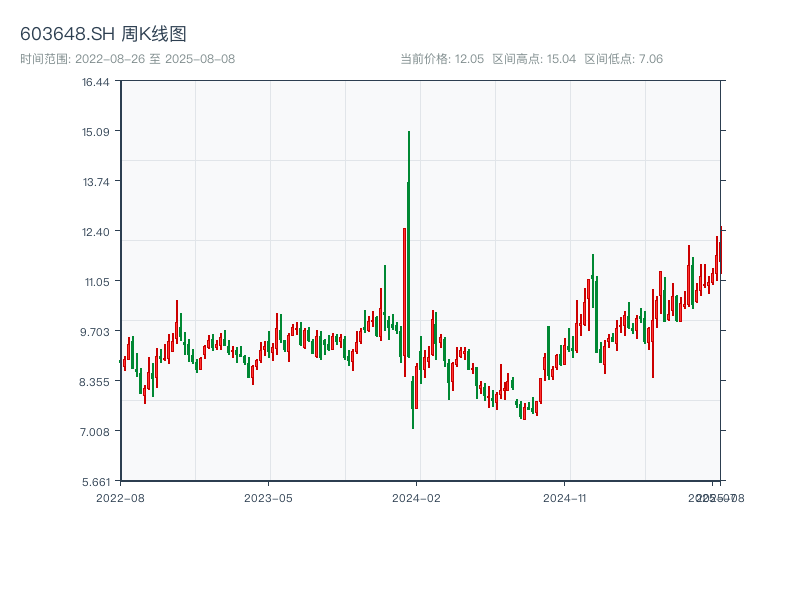Click the 2024-11 x-axis label
This screenshot has height=600, width=800.
point(564,498)
